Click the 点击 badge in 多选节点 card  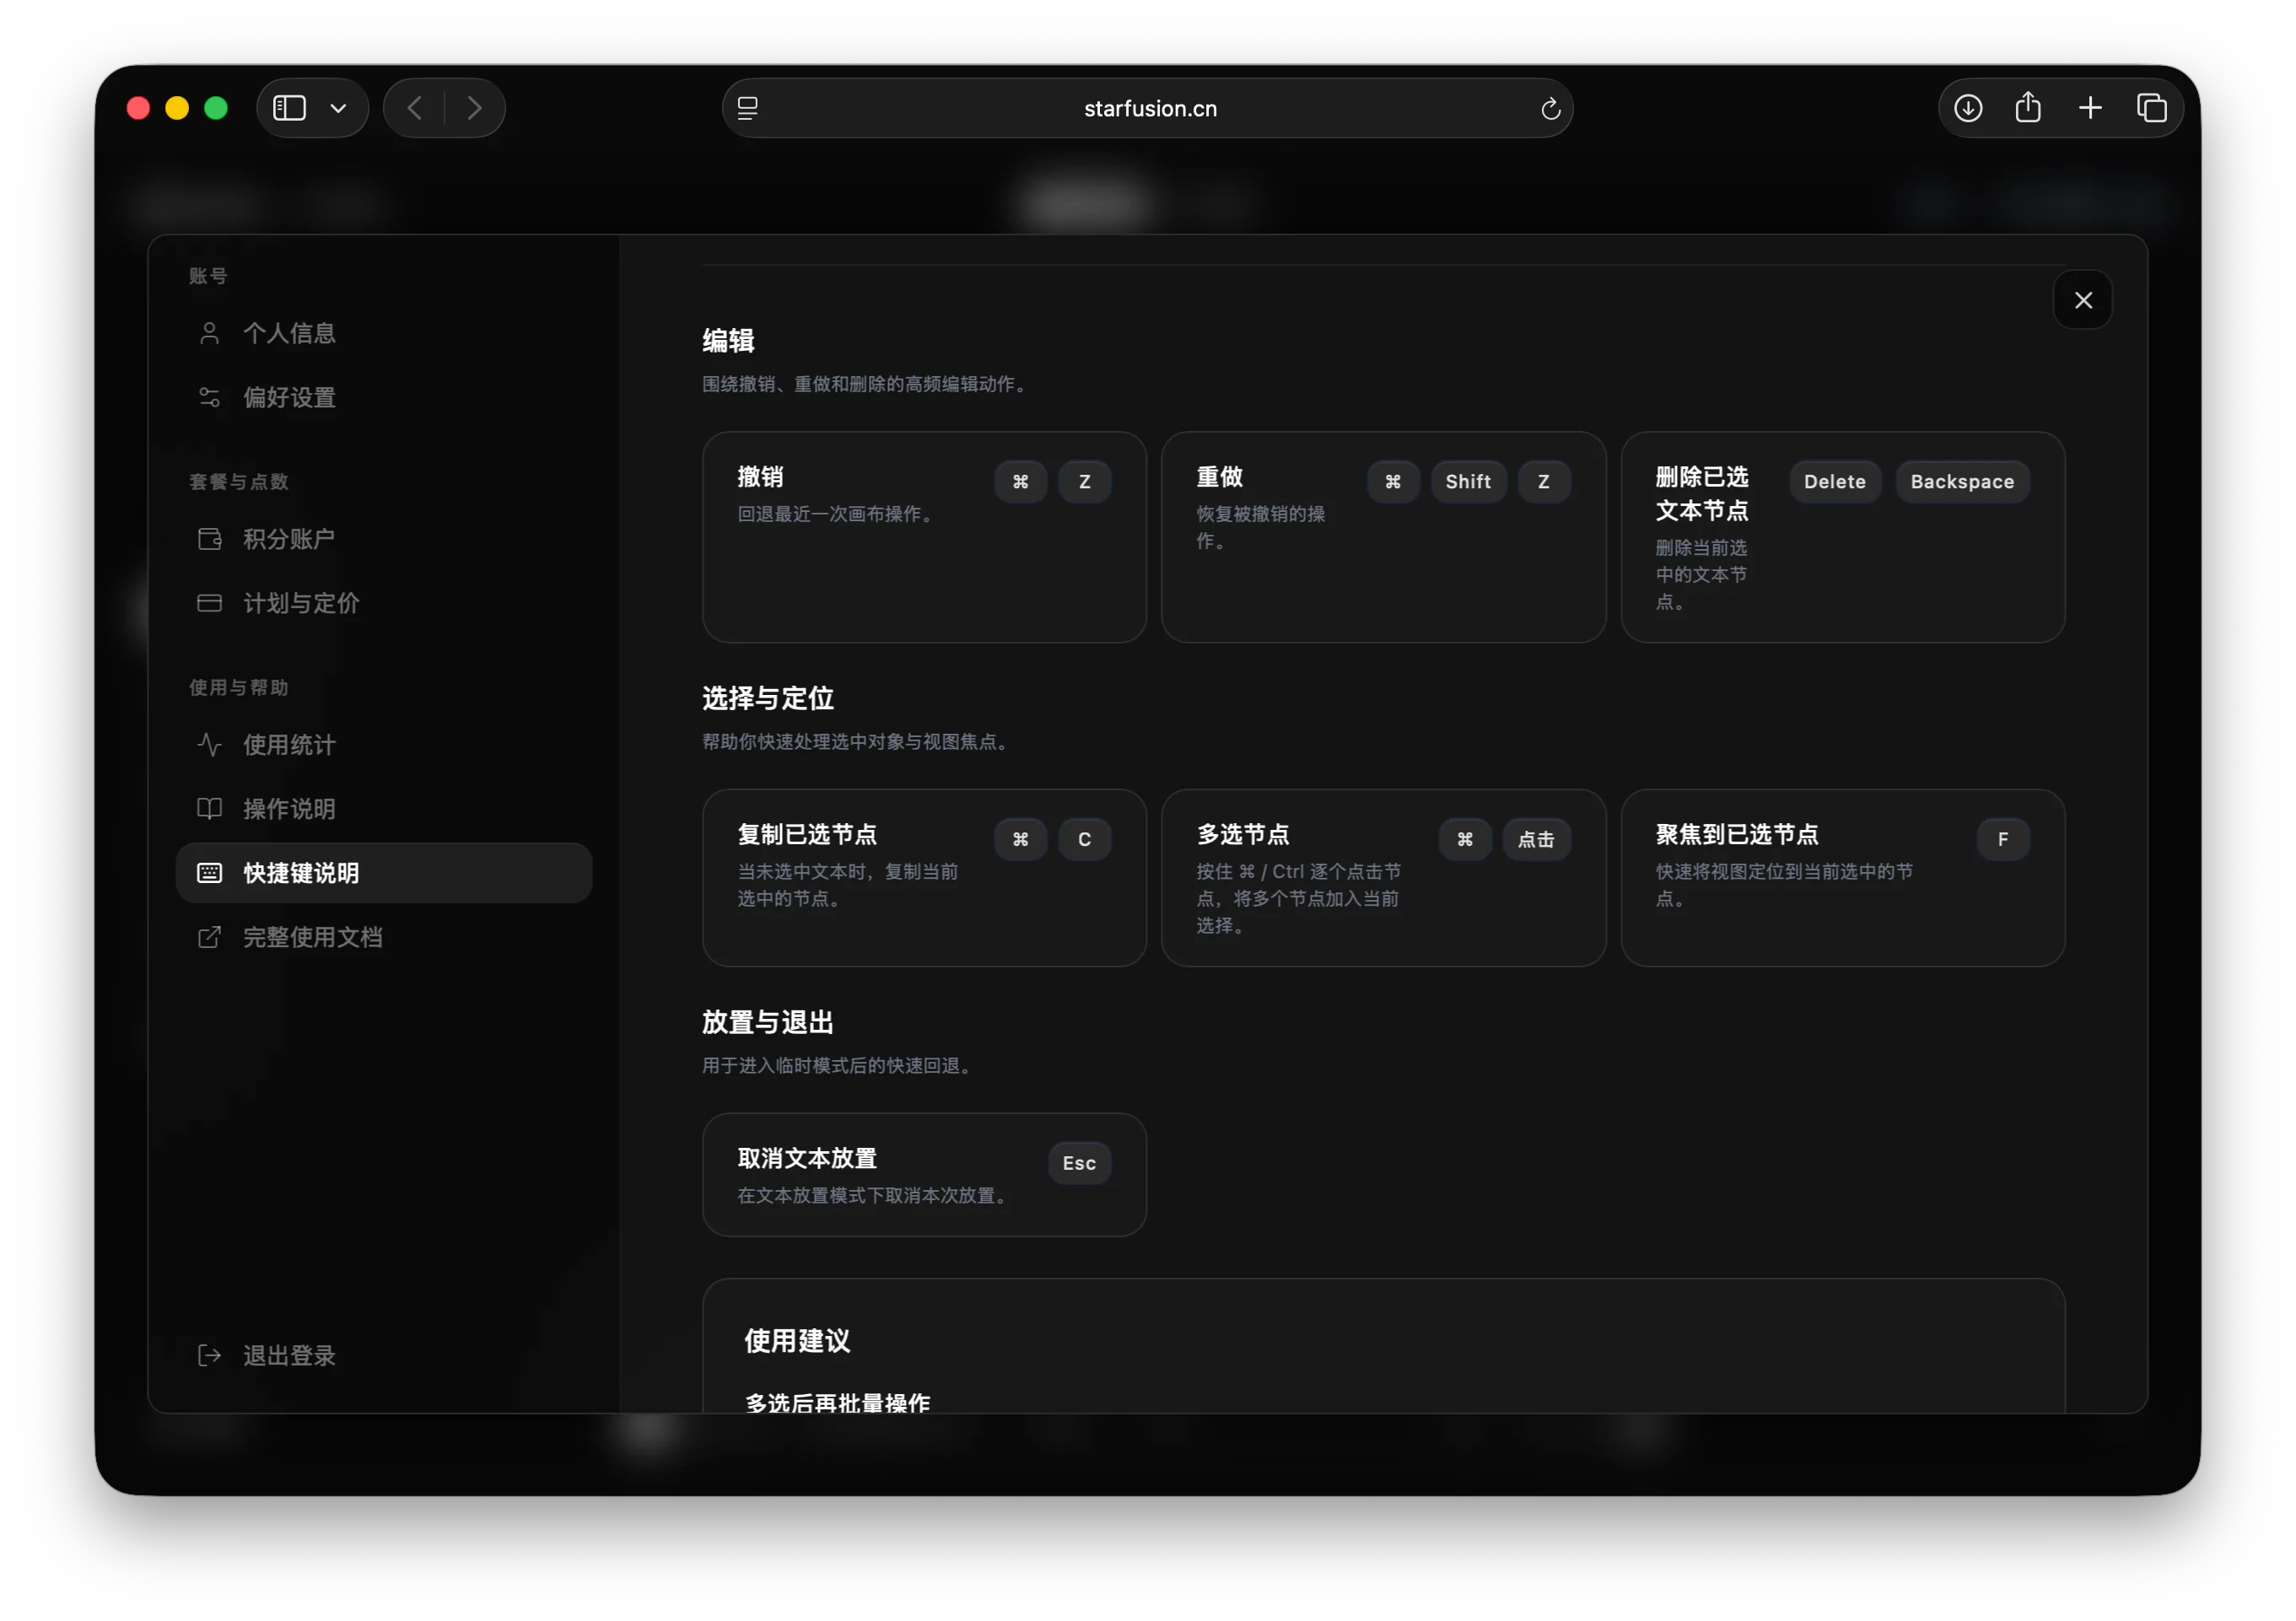click(x=1536, y=840)
